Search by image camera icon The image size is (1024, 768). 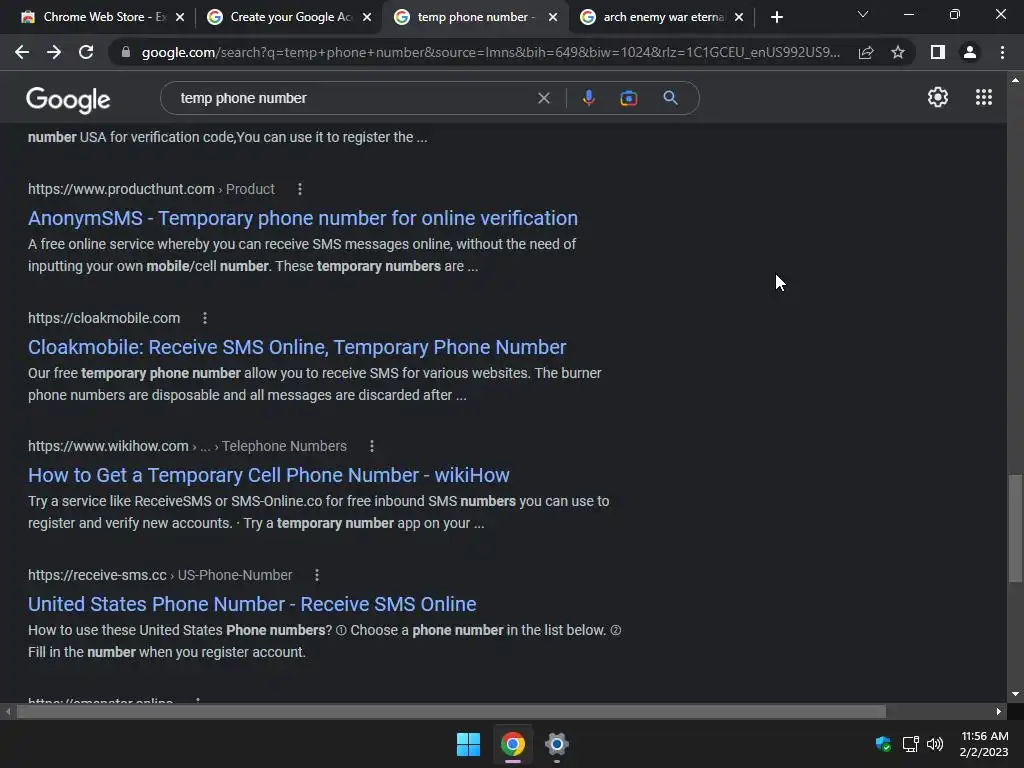628,98
